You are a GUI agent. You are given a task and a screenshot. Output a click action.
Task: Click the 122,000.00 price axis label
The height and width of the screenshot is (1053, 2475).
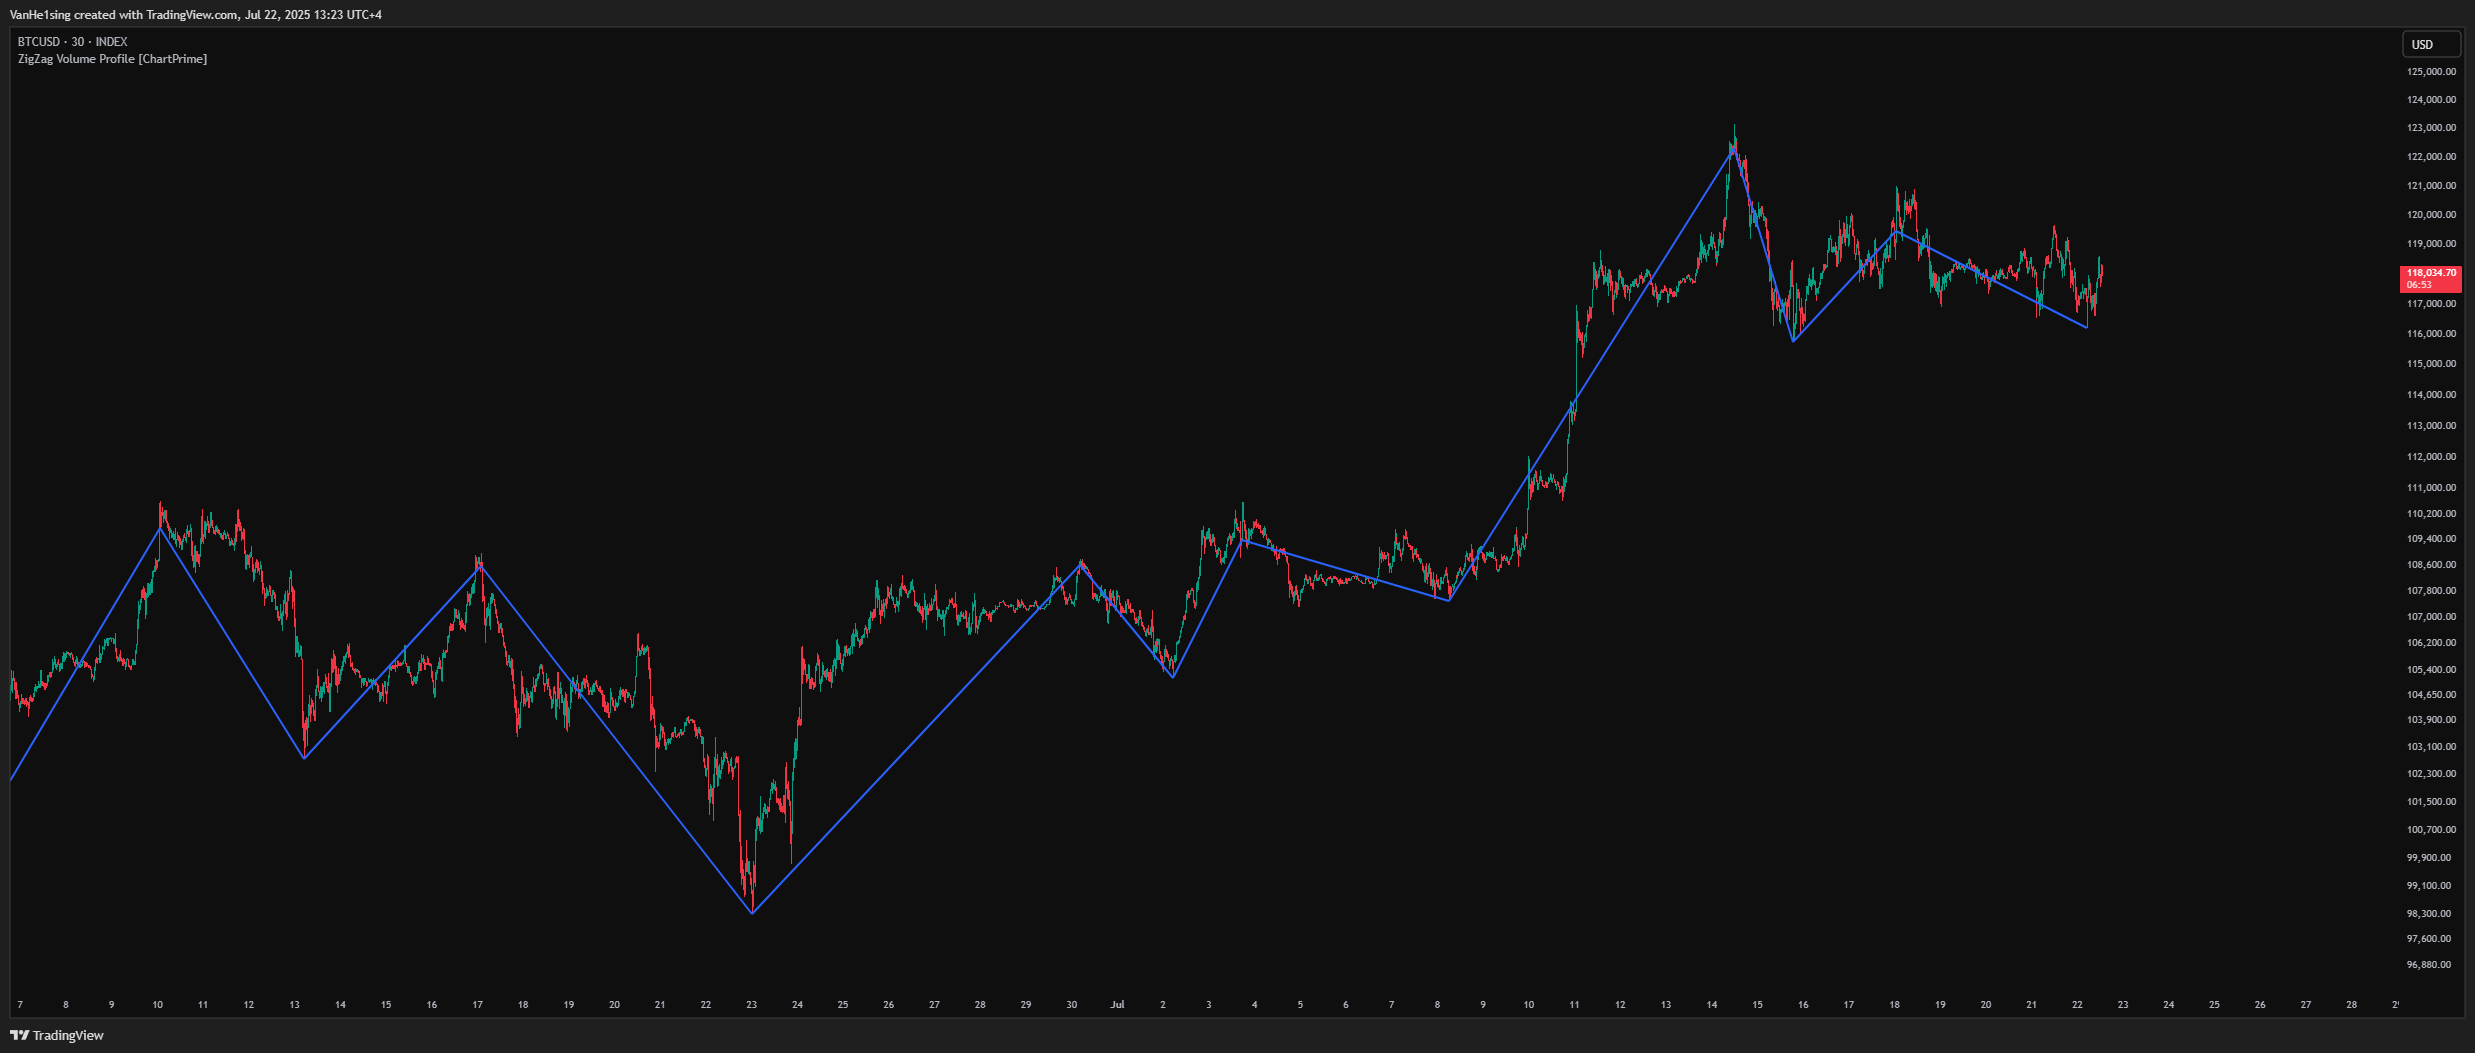[x=2431, y=157]
